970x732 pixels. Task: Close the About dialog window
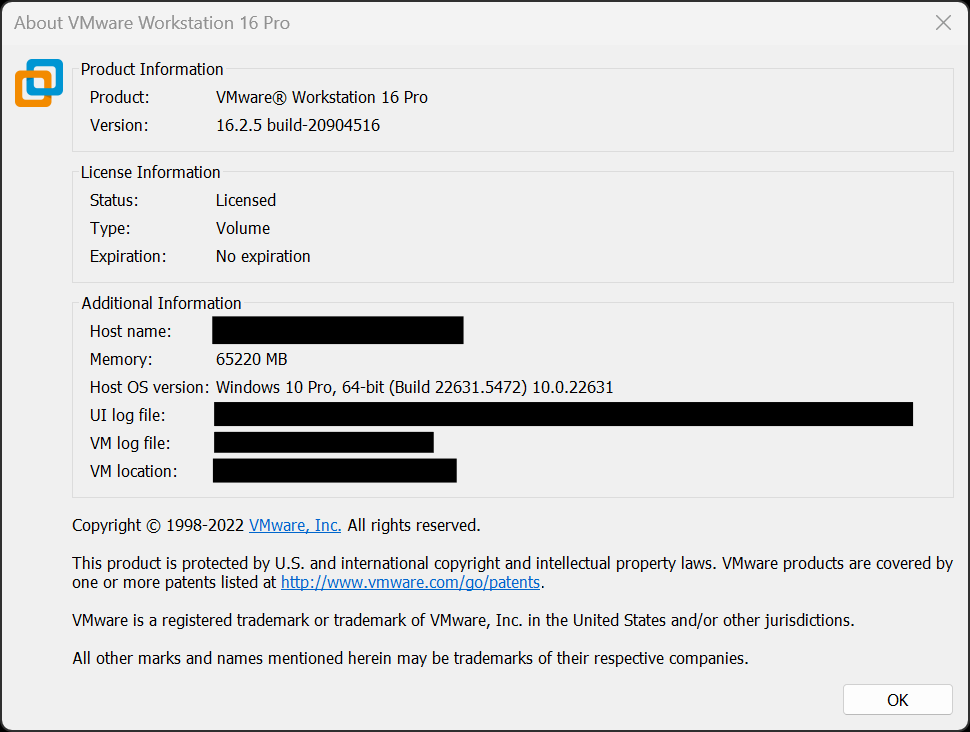tap(942, 23)
